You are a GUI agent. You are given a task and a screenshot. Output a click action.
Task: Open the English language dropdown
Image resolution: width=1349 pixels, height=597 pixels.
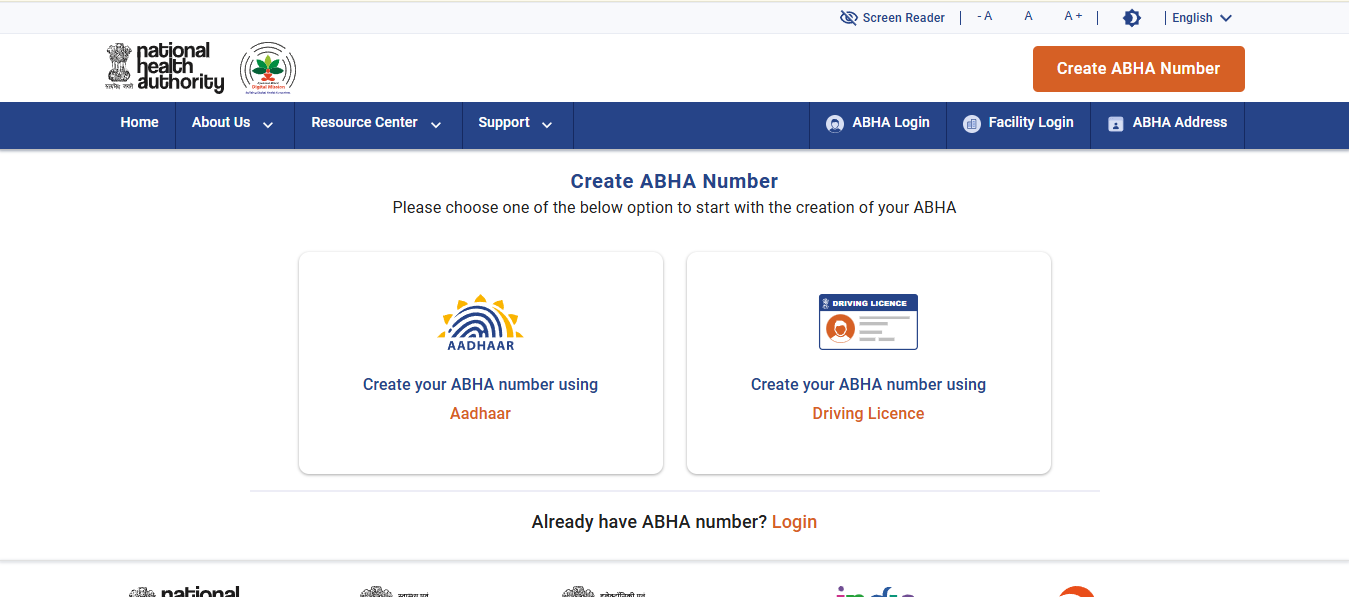pos(1200,17)
